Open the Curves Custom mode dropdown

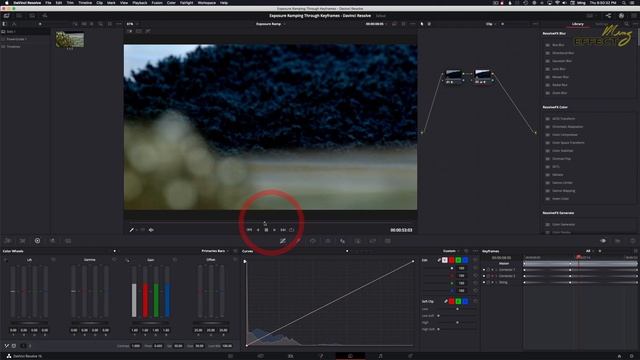coord(451,251)
